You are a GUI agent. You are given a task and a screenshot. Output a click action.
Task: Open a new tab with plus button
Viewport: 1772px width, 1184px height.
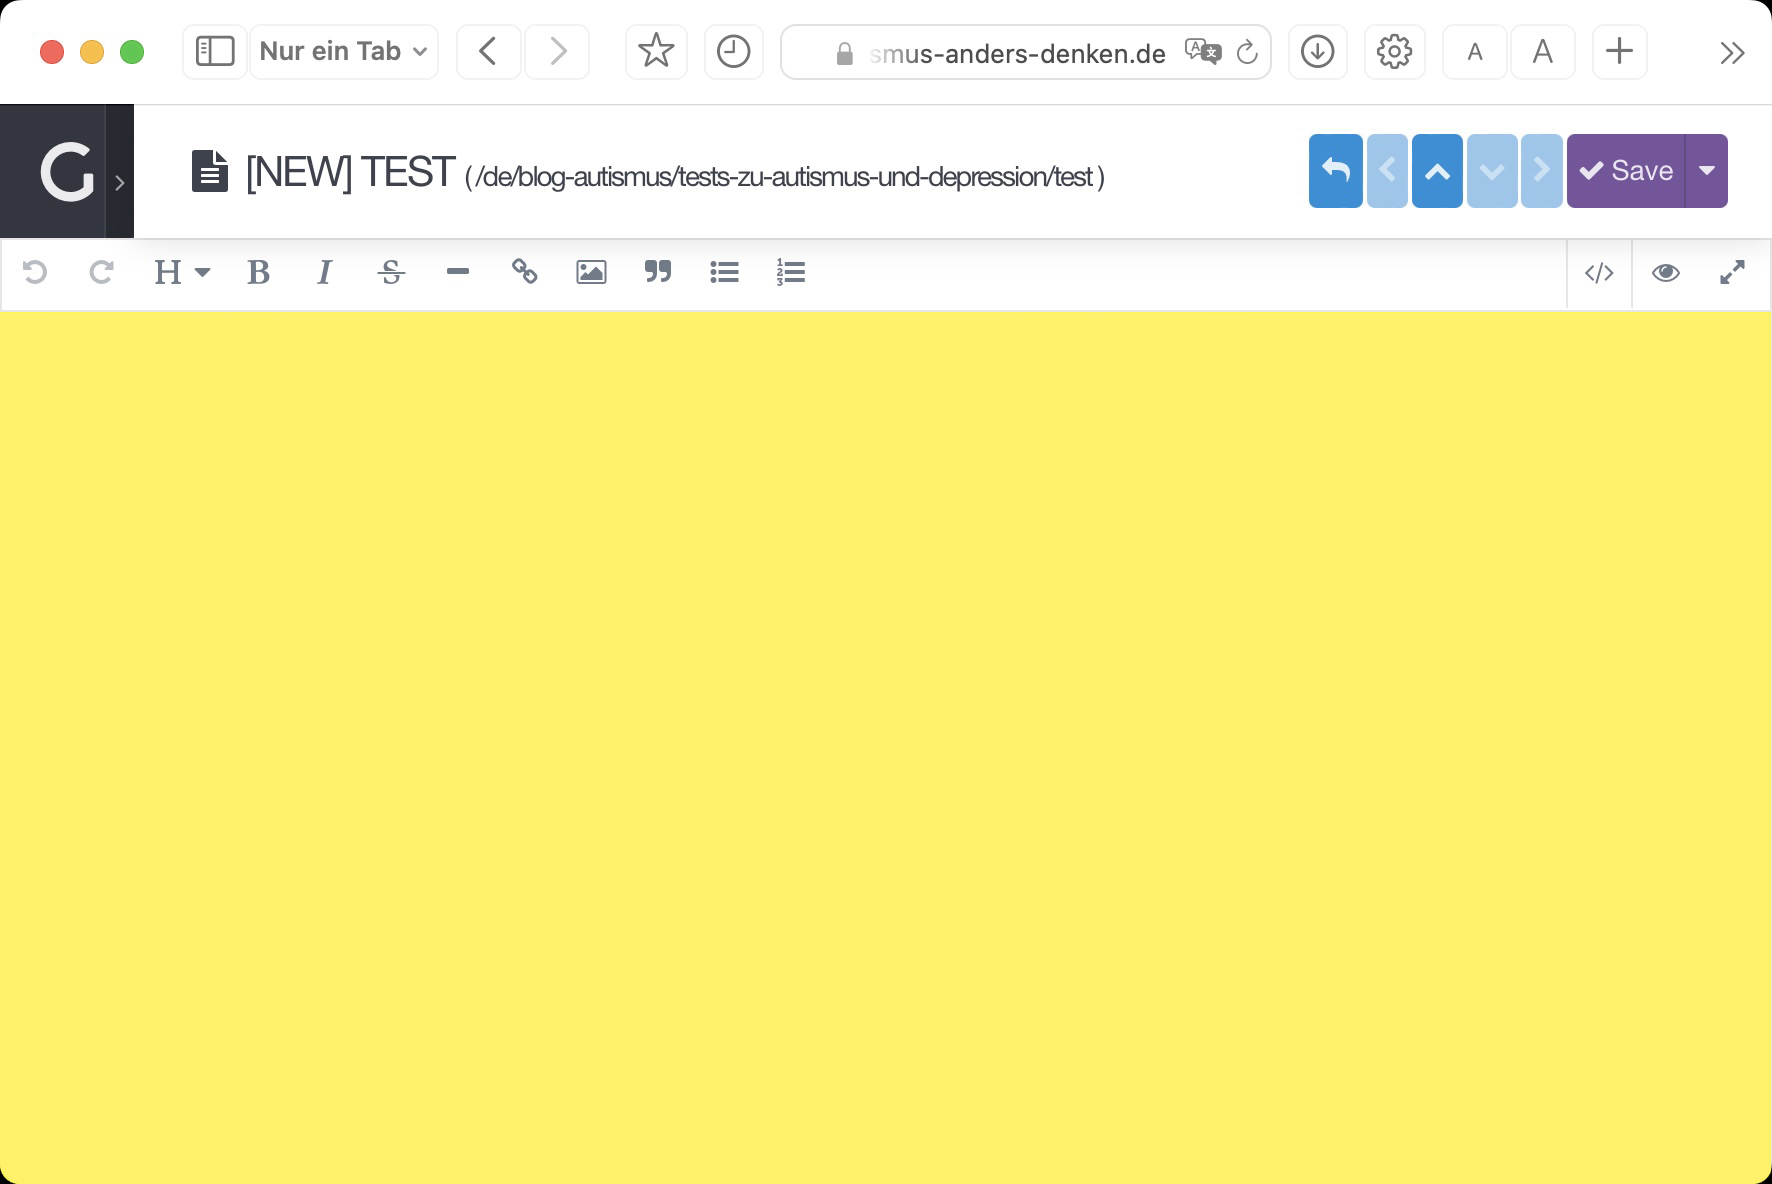point(1619,51)
